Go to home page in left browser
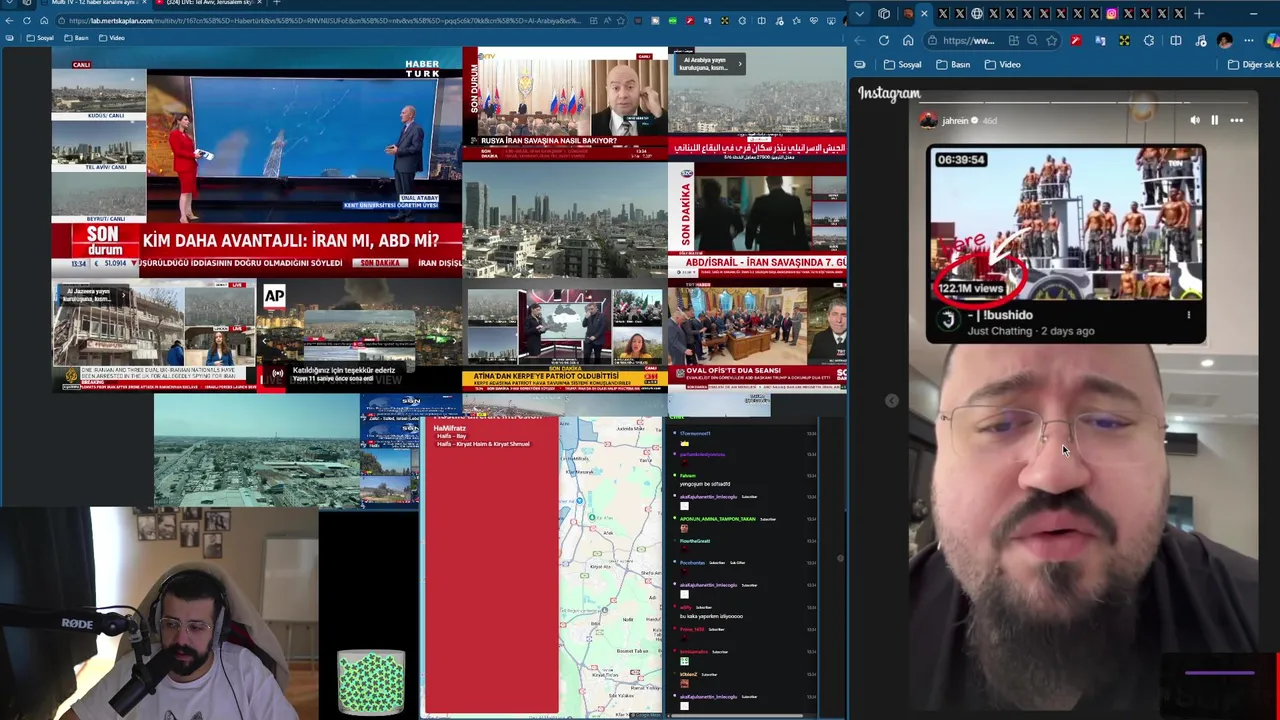 pos(45,21)
